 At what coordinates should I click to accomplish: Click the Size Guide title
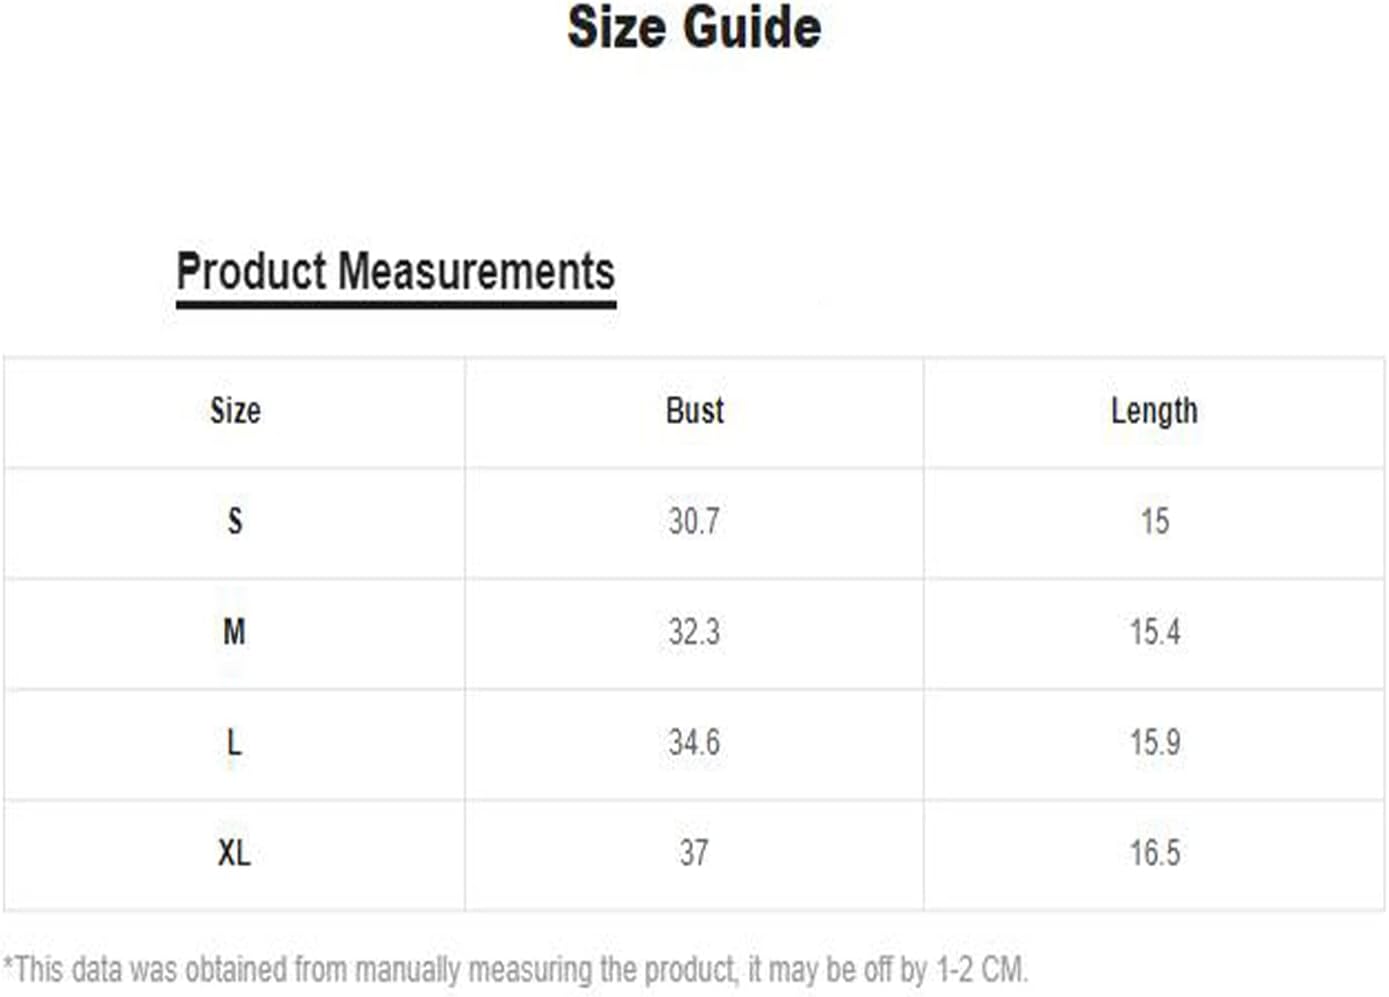pyautogui.click(x=694, y=27)
